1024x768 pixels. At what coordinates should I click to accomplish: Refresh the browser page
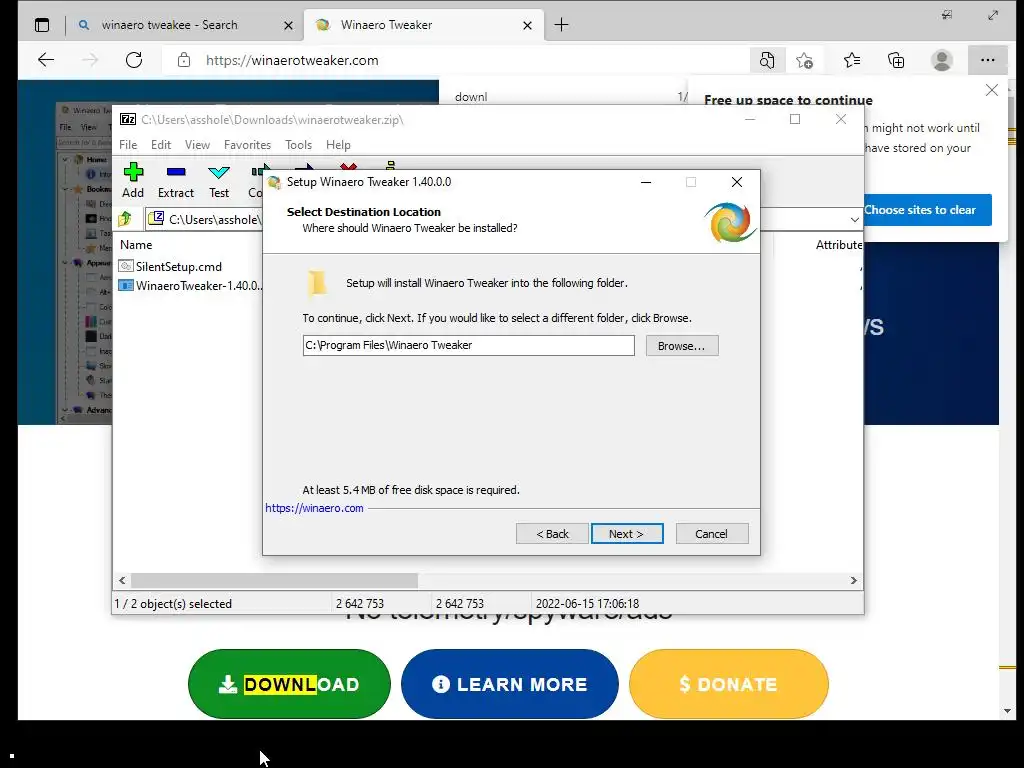134,60
